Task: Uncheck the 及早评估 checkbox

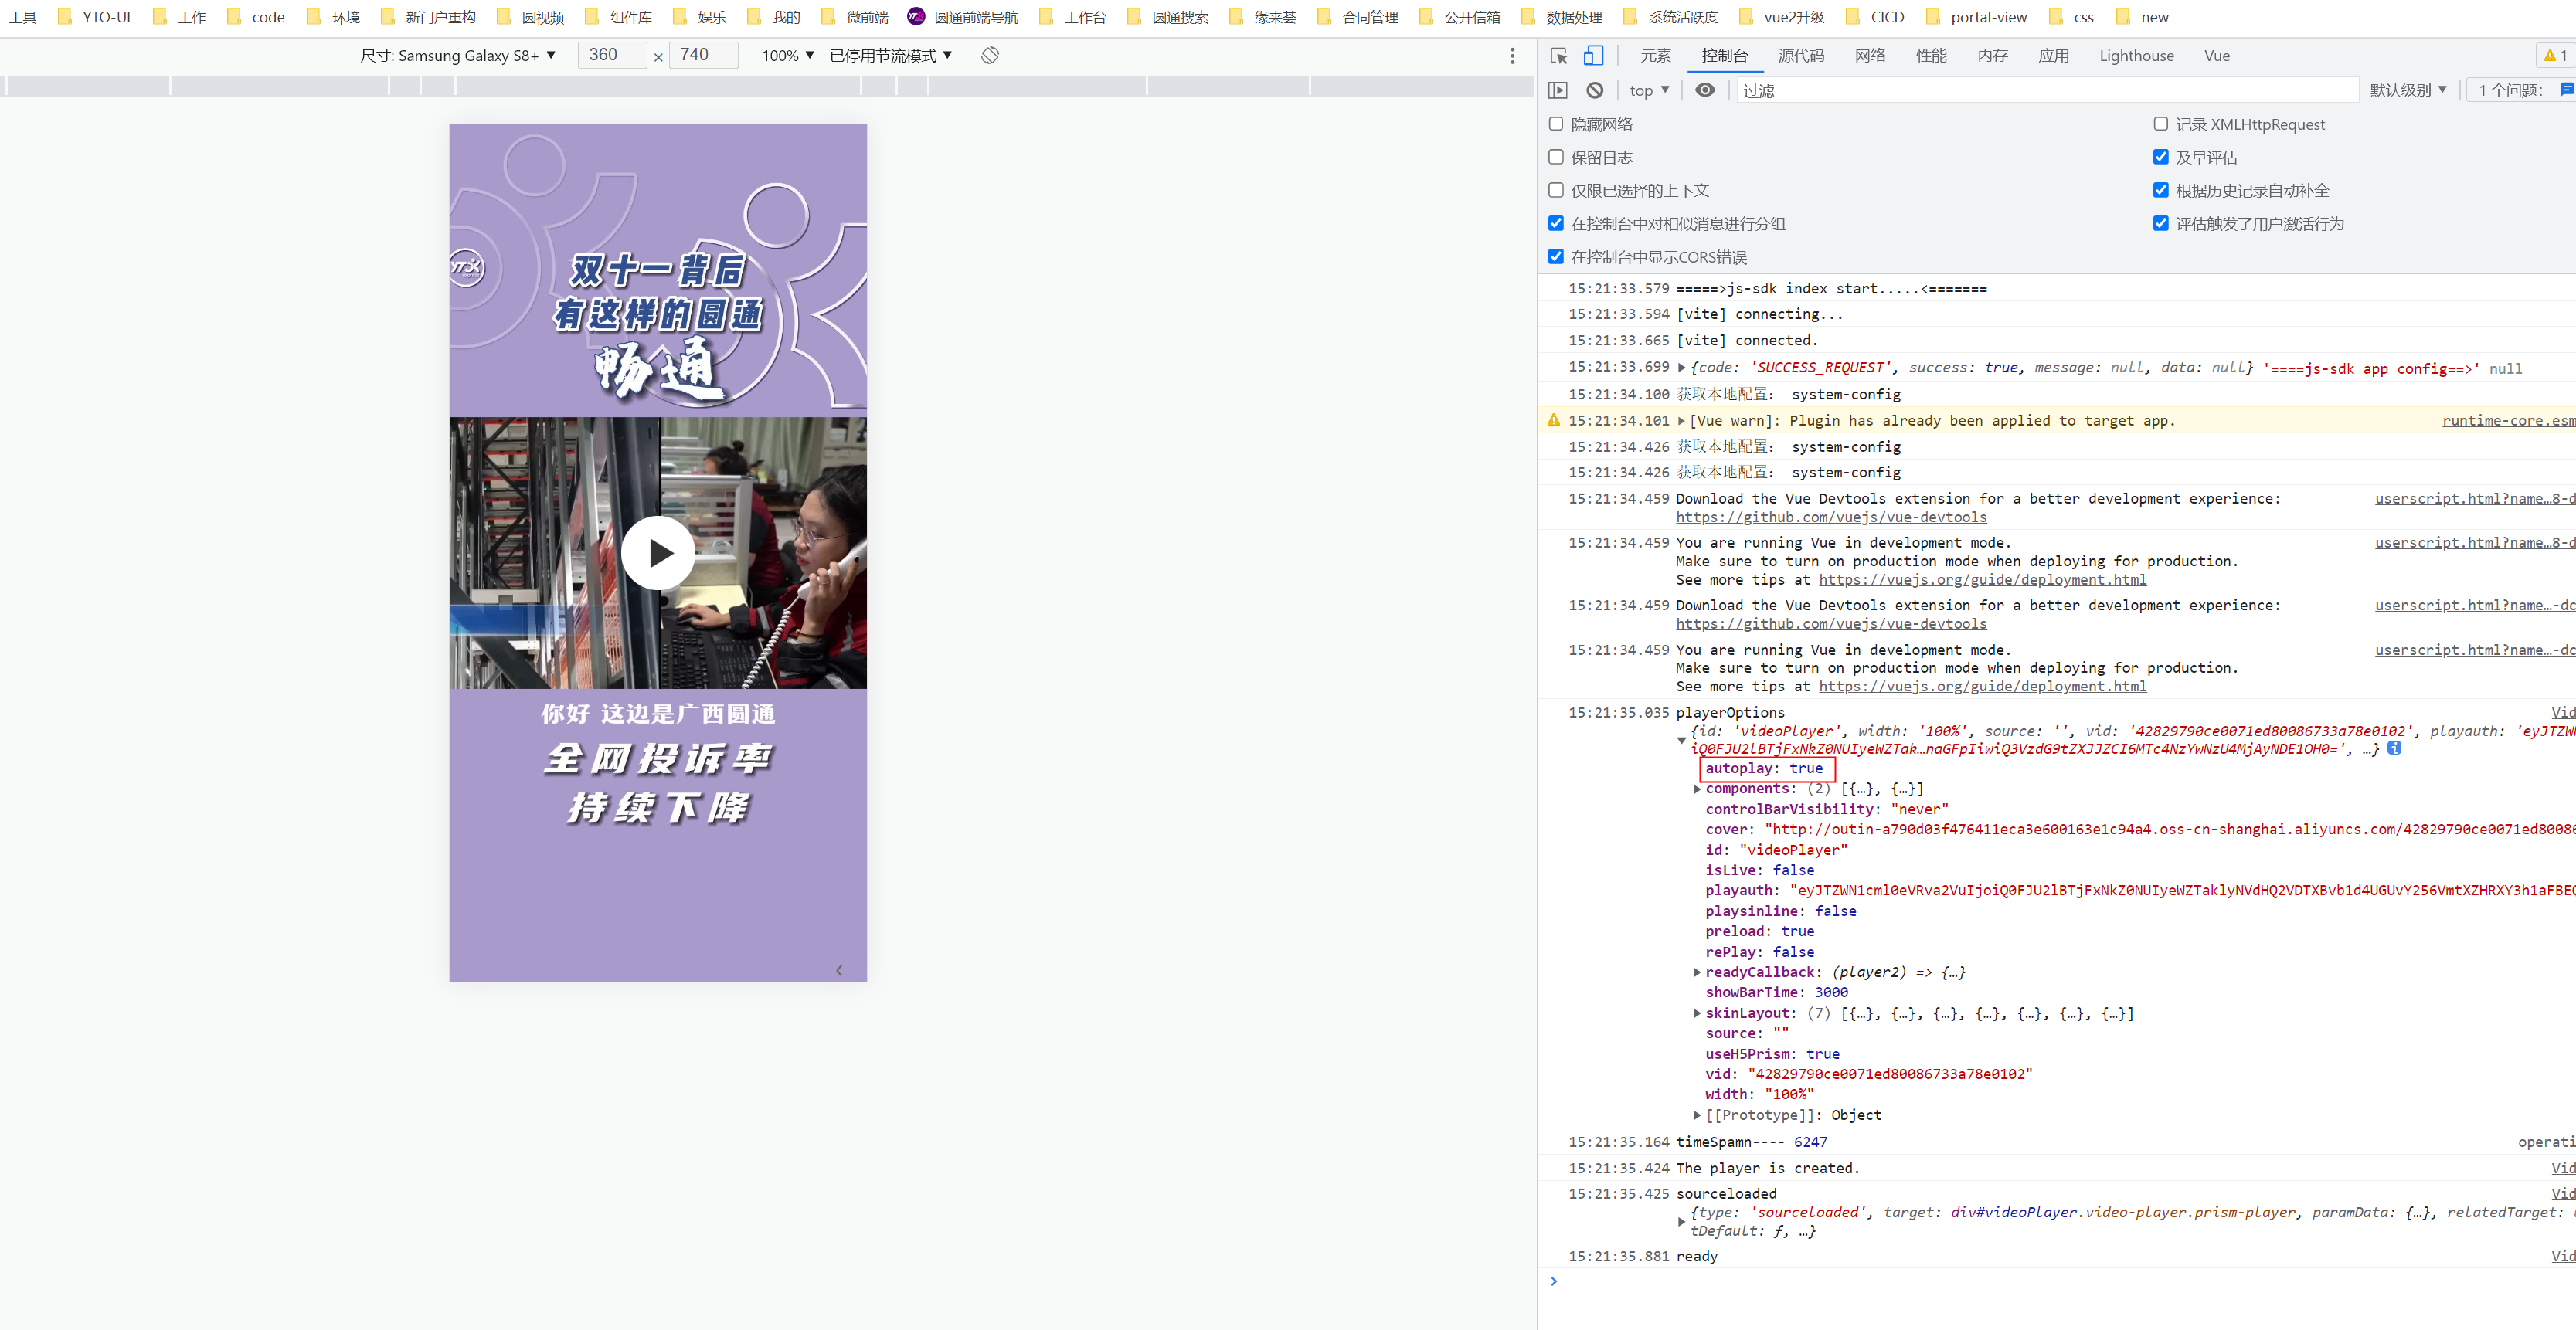Action: pyautogui.click(x=2161, y=157)
